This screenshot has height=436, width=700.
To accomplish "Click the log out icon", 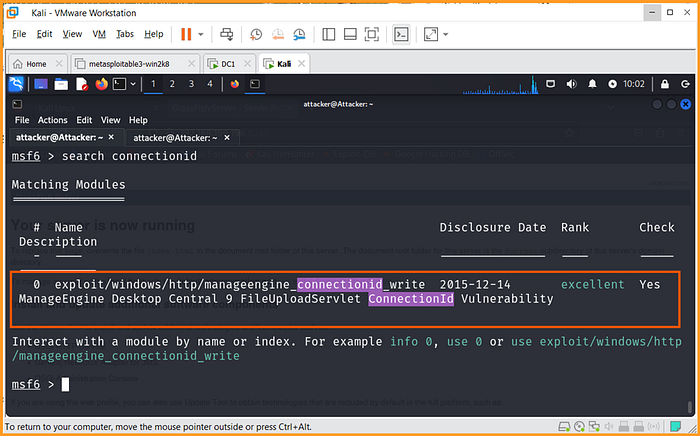I will click(x=685, y=84).
